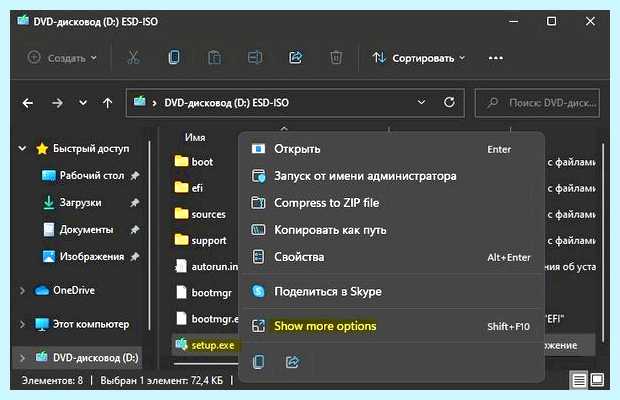Switch to details list view icon
This screenshot has width=620, height=400.
(x=578, y=381)
